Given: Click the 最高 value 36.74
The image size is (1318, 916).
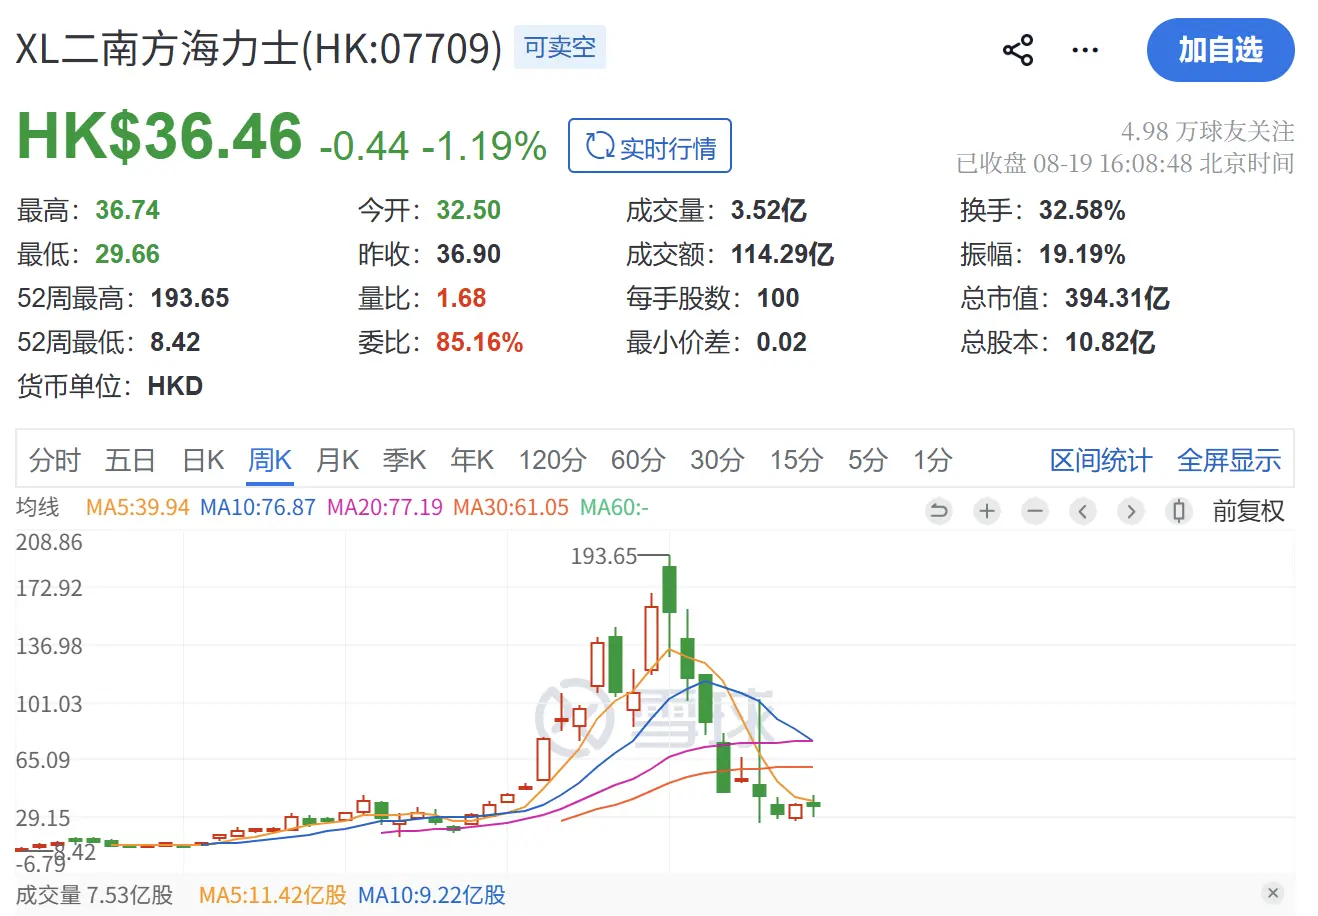Looking at the screenshot, I should coord(127,210).
